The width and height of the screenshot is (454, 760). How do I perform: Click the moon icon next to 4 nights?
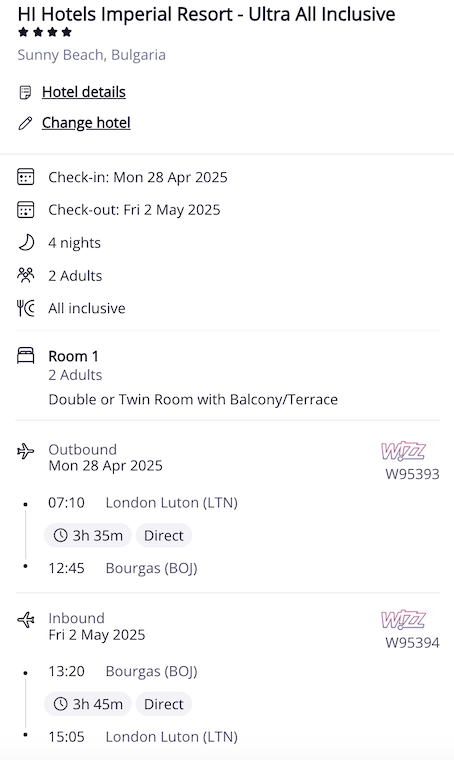pos(26,242)
